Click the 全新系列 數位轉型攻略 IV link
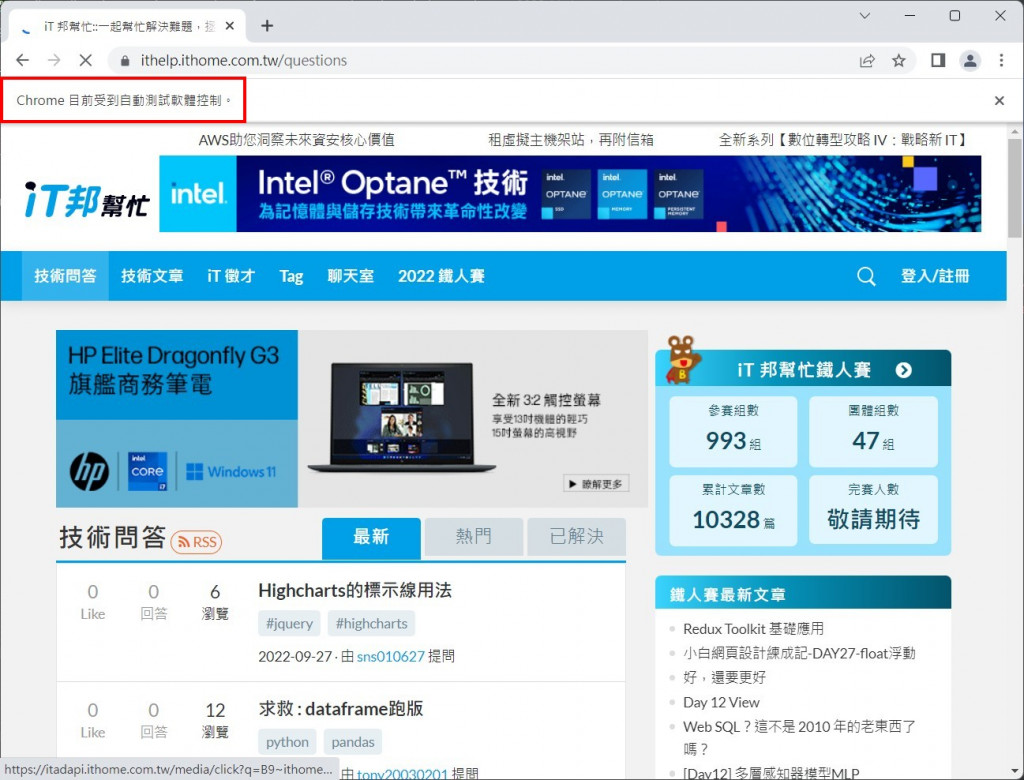This screenshot has width=1024, height=780. click(844, 140)
